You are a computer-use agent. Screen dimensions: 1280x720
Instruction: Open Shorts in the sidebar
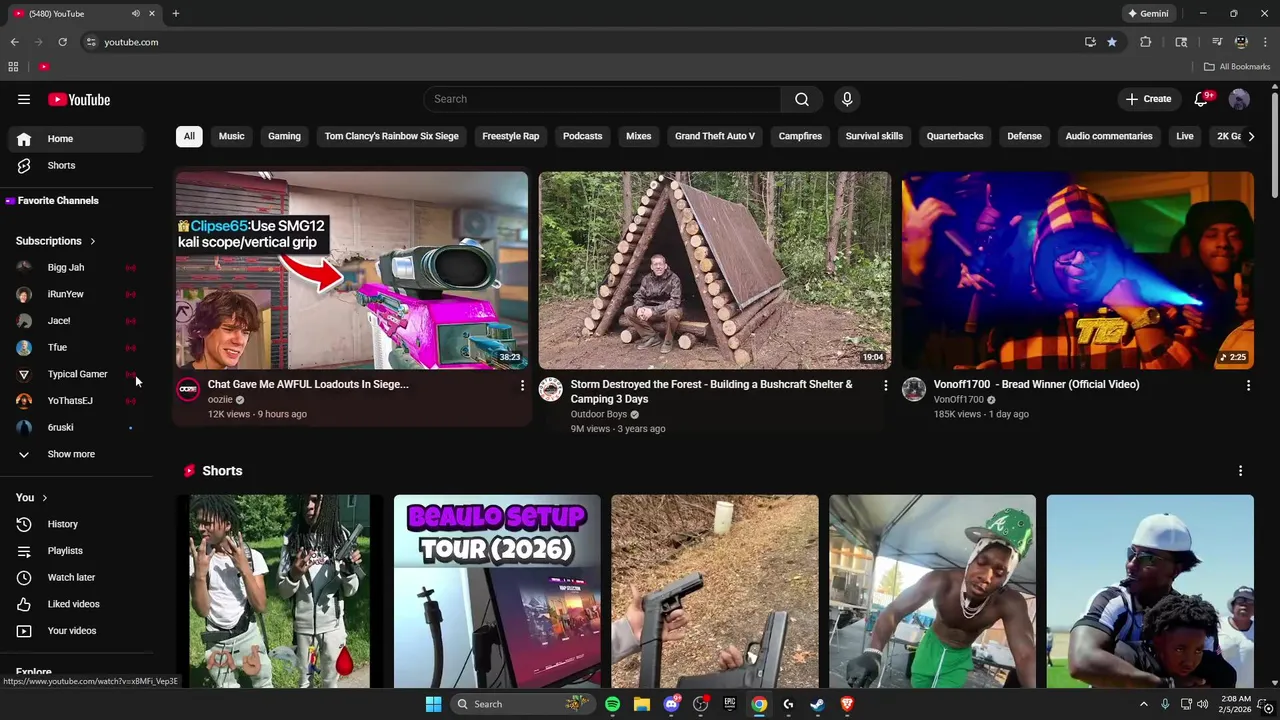[76, 166]
